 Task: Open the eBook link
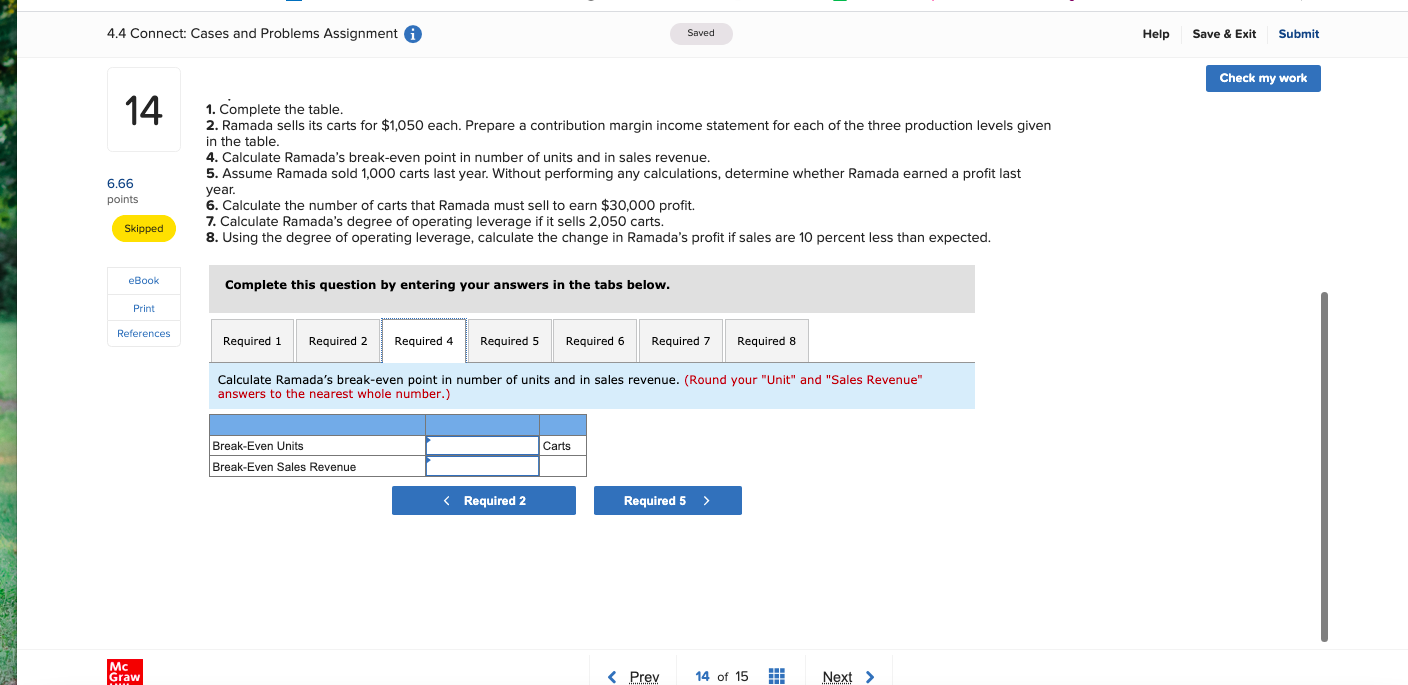pos(144,281)
